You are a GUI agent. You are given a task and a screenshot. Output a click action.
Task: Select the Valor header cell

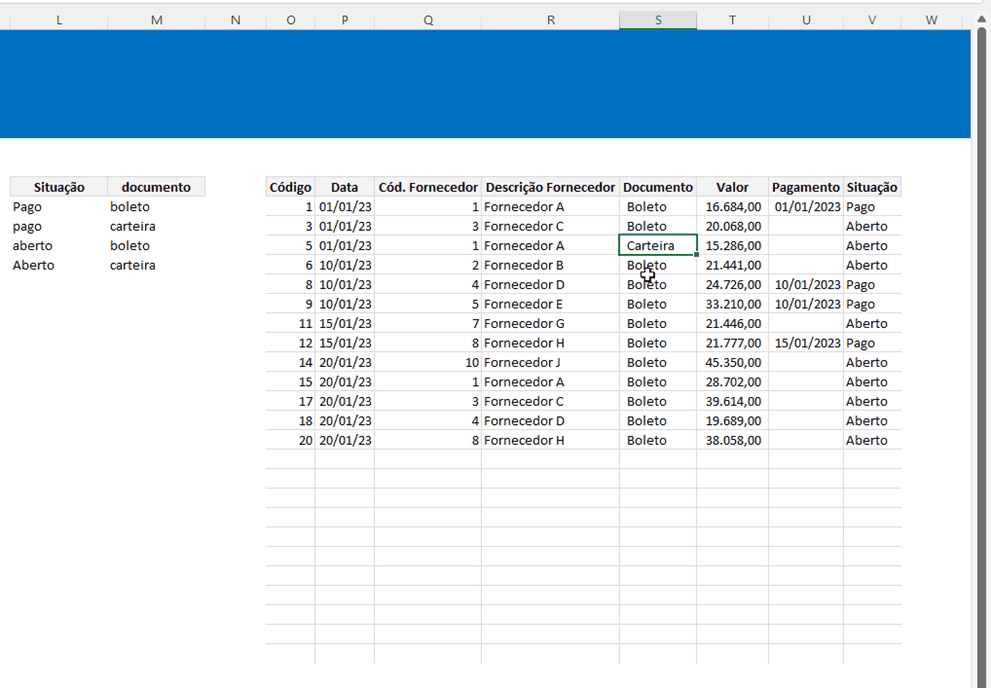pos(732,187)
